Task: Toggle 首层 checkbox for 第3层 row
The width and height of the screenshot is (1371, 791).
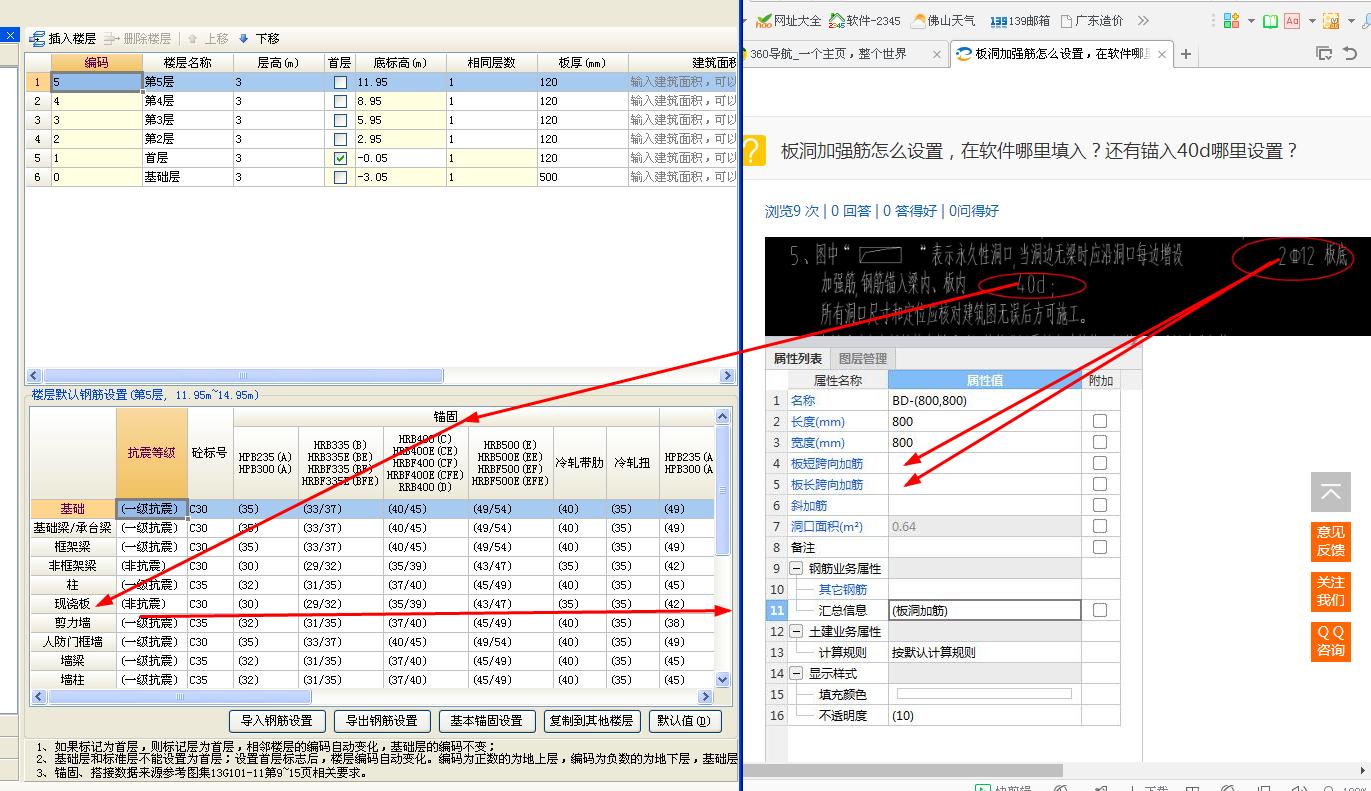Action: point(340,120)
